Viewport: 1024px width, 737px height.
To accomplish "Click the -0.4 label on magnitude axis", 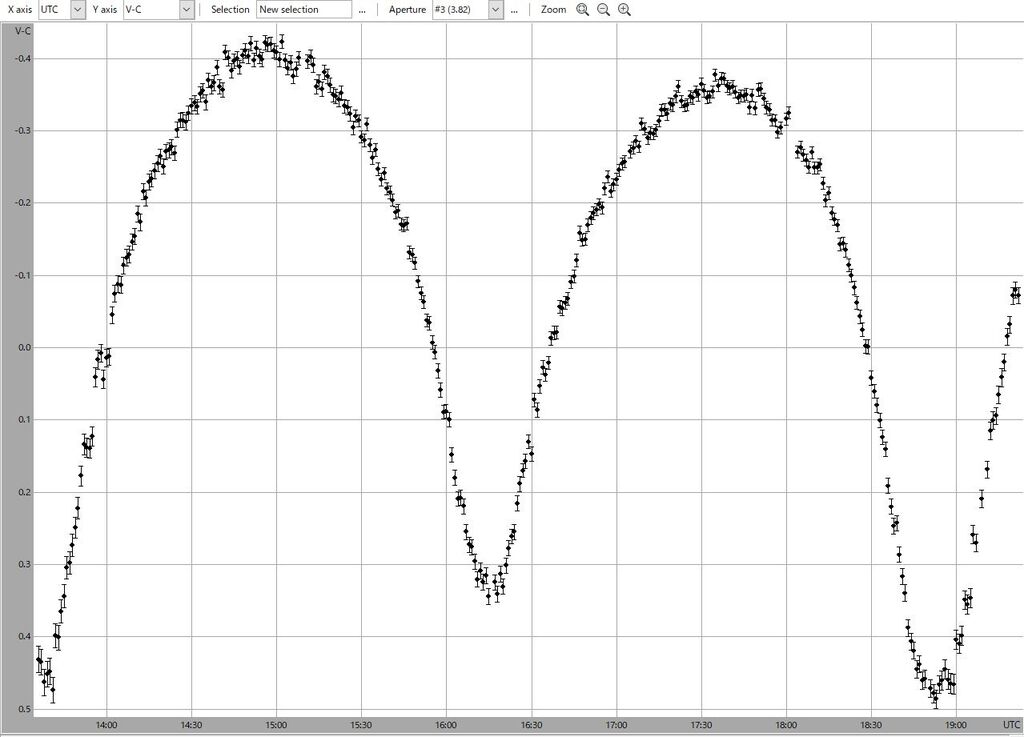I will [x=23, y=59].
